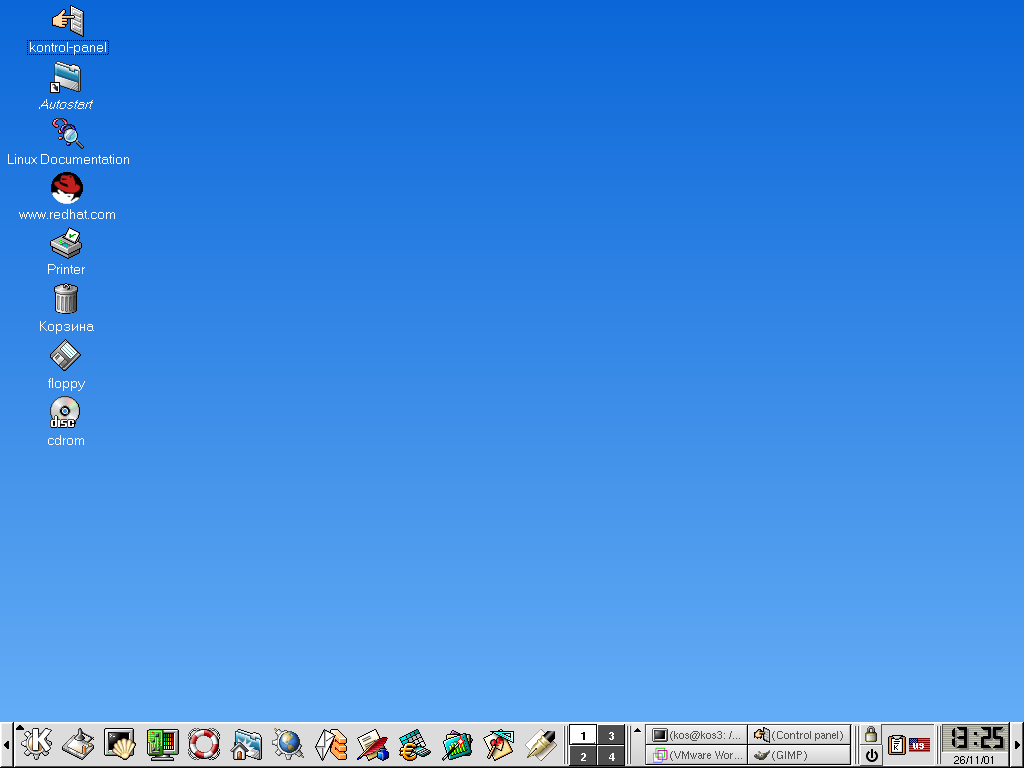
Task: Switch to virtual desktop 3
Action: pos(611,735)
